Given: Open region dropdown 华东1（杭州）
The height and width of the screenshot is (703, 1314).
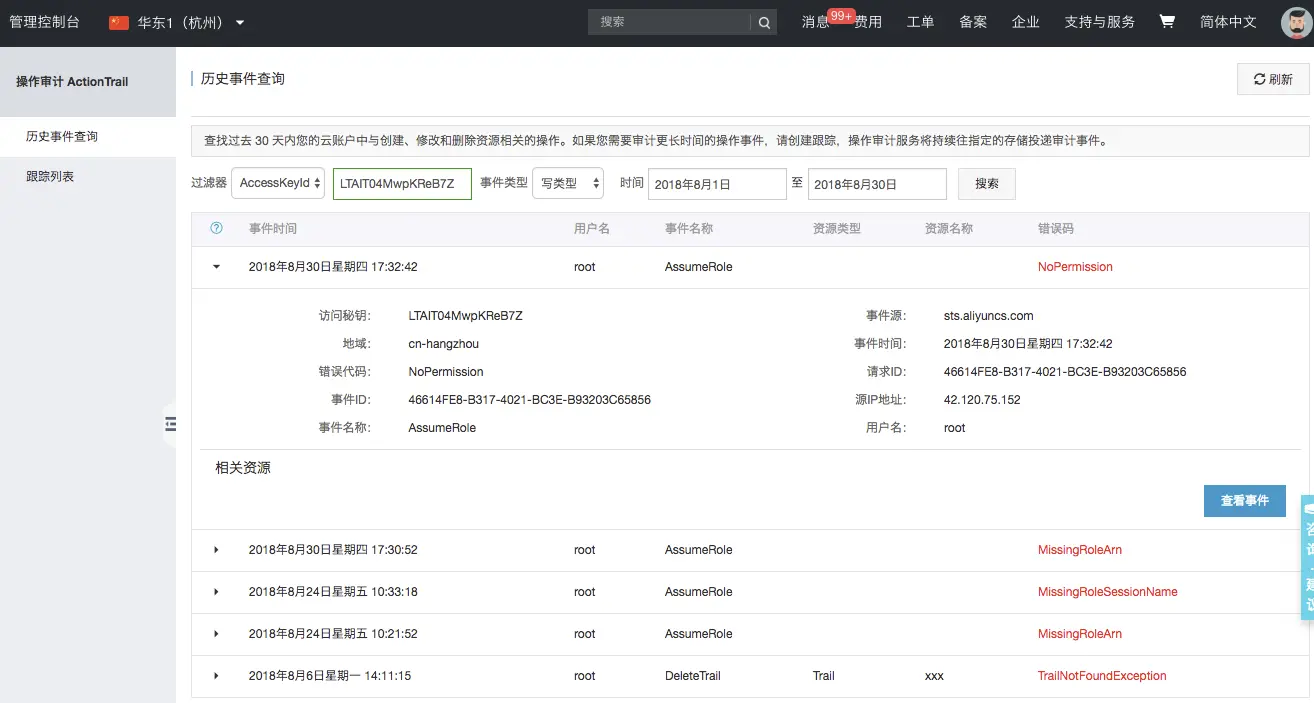Looking at the screenshot, I should pyautogui.click(x=191, y=22).
